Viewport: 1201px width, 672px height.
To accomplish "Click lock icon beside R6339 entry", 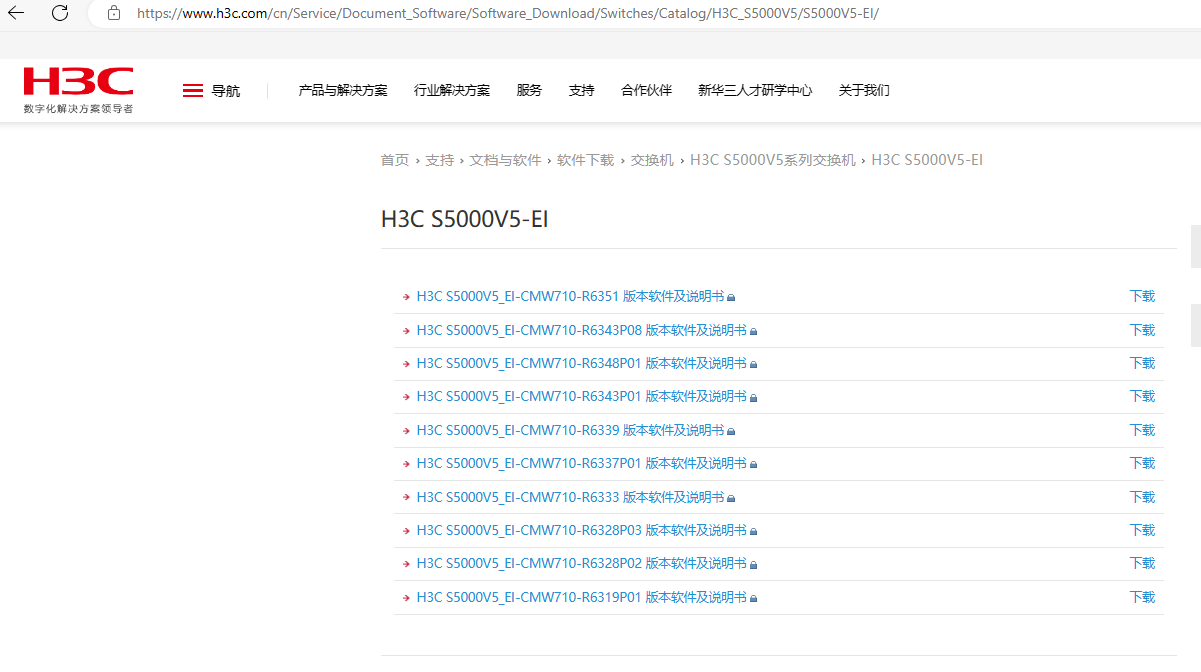I will (x=731, y=431).
